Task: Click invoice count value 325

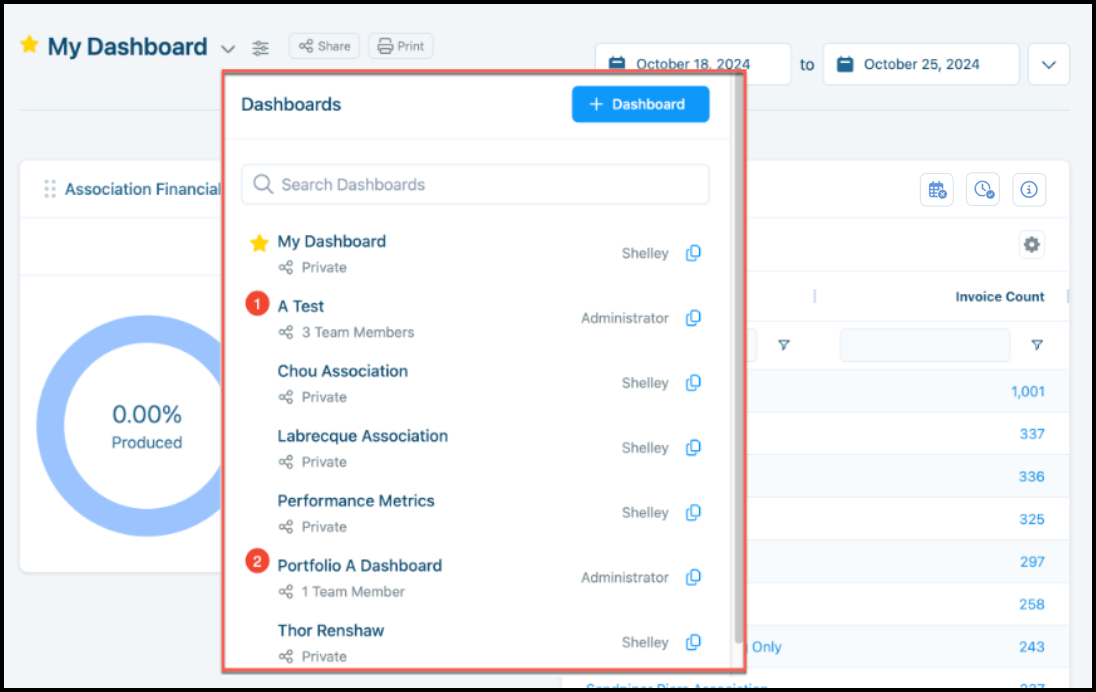Action: point(1032,519)
